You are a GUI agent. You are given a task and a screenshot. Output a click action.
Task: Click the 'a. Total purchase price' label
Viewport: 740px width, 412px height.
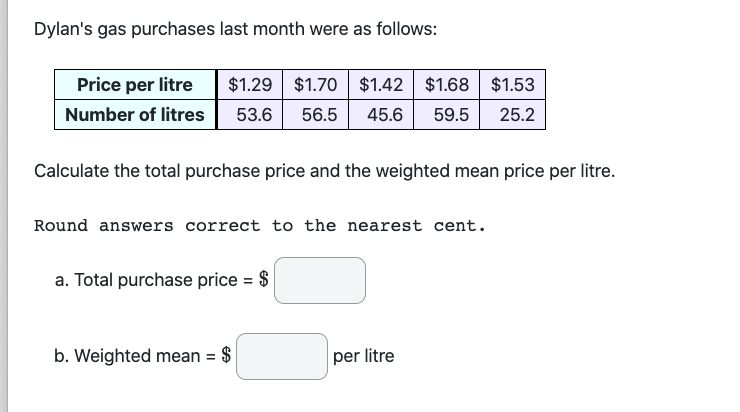click(150, 280)
